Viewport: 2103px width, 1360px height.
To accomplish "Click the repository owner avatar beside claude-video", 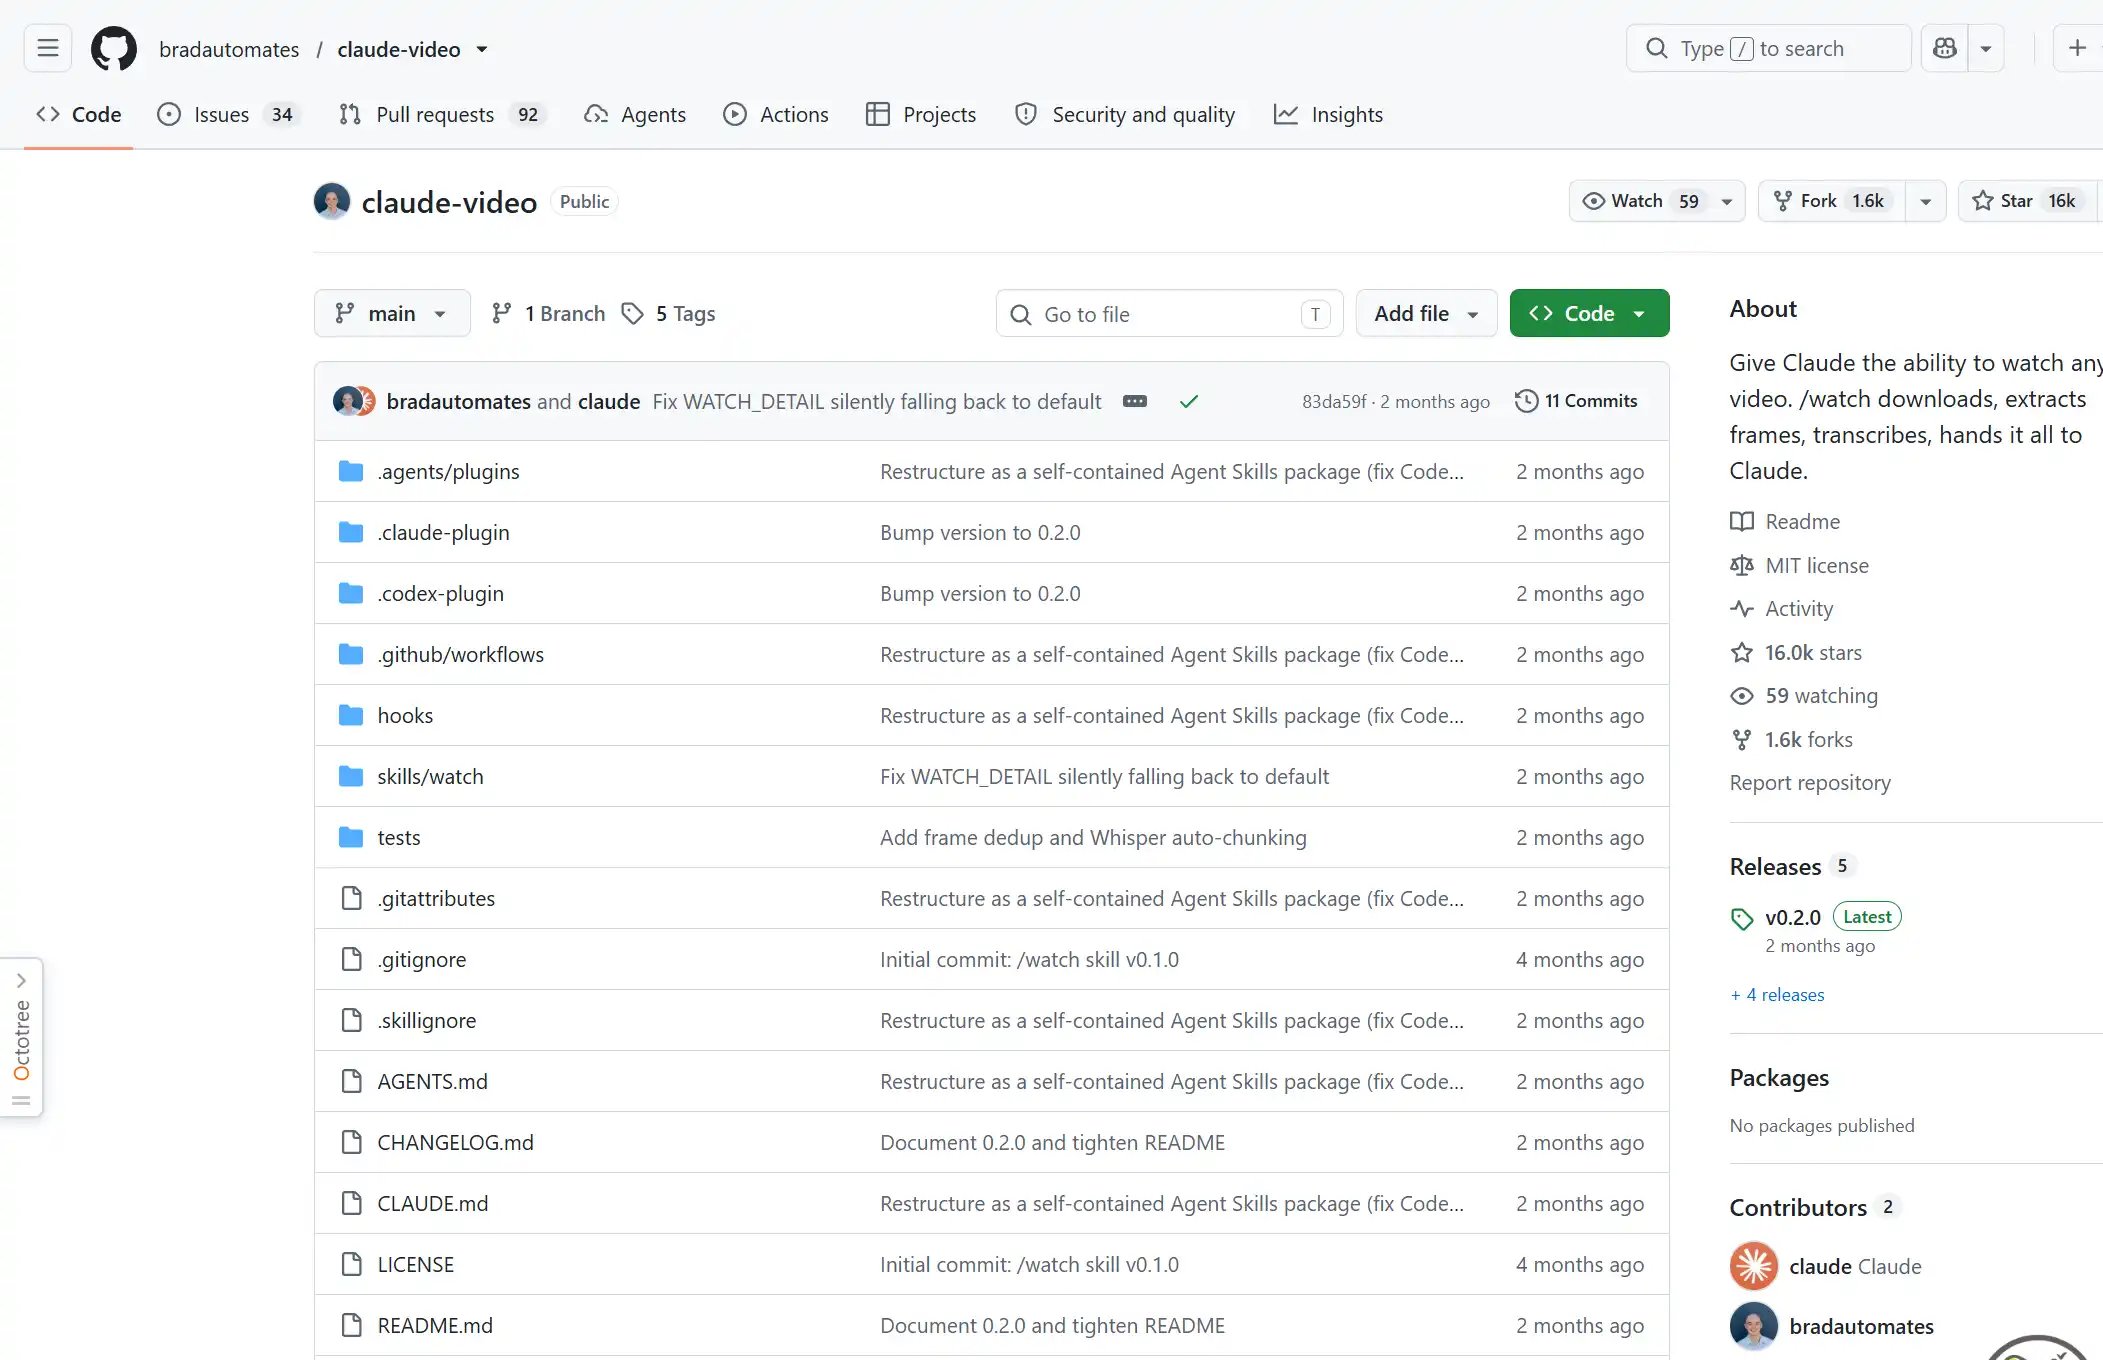I will pyautogui.click(x=332, y=201).
